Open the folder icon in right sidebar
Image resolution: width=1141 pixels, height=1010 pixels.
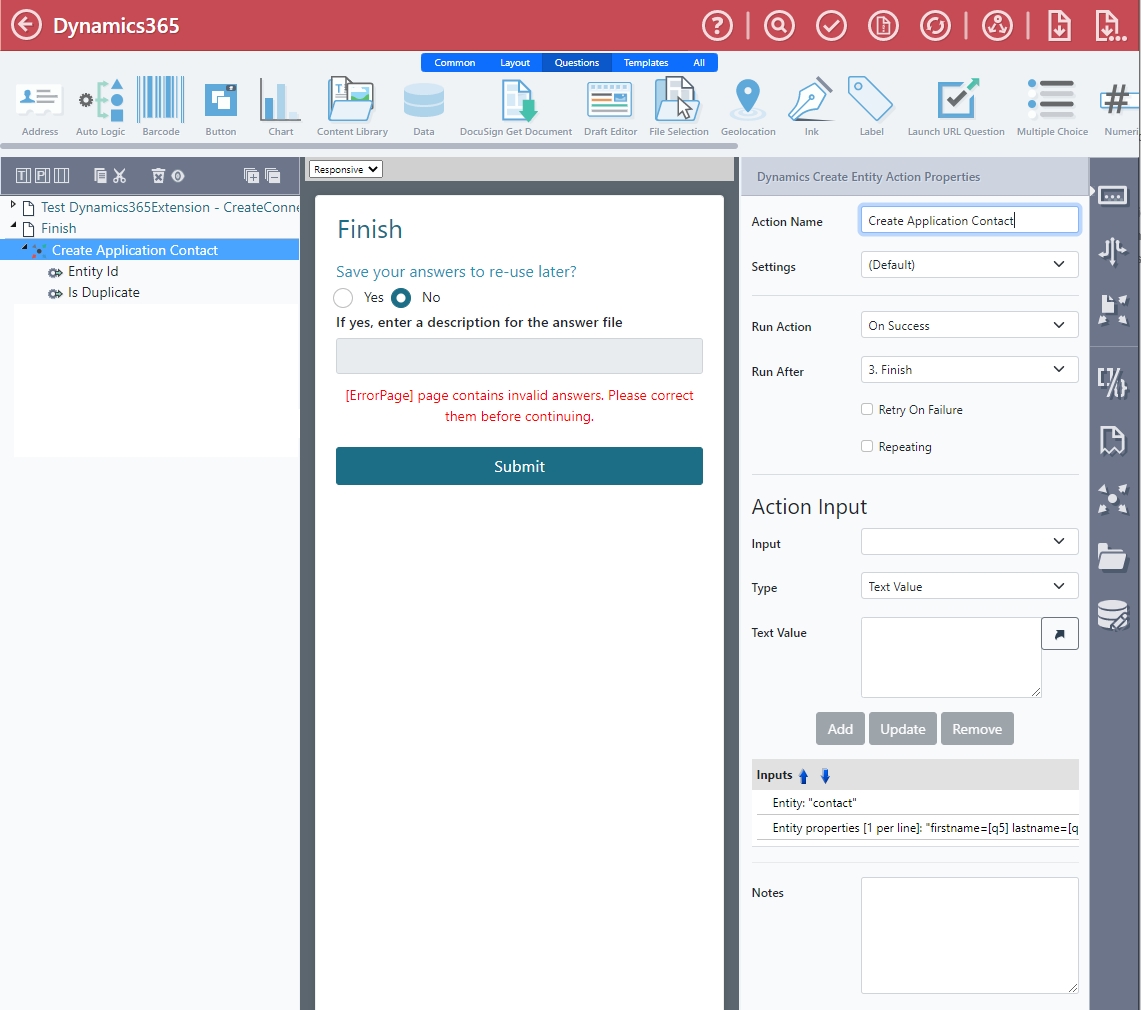pyautogui.click(x=1113, y=557)
